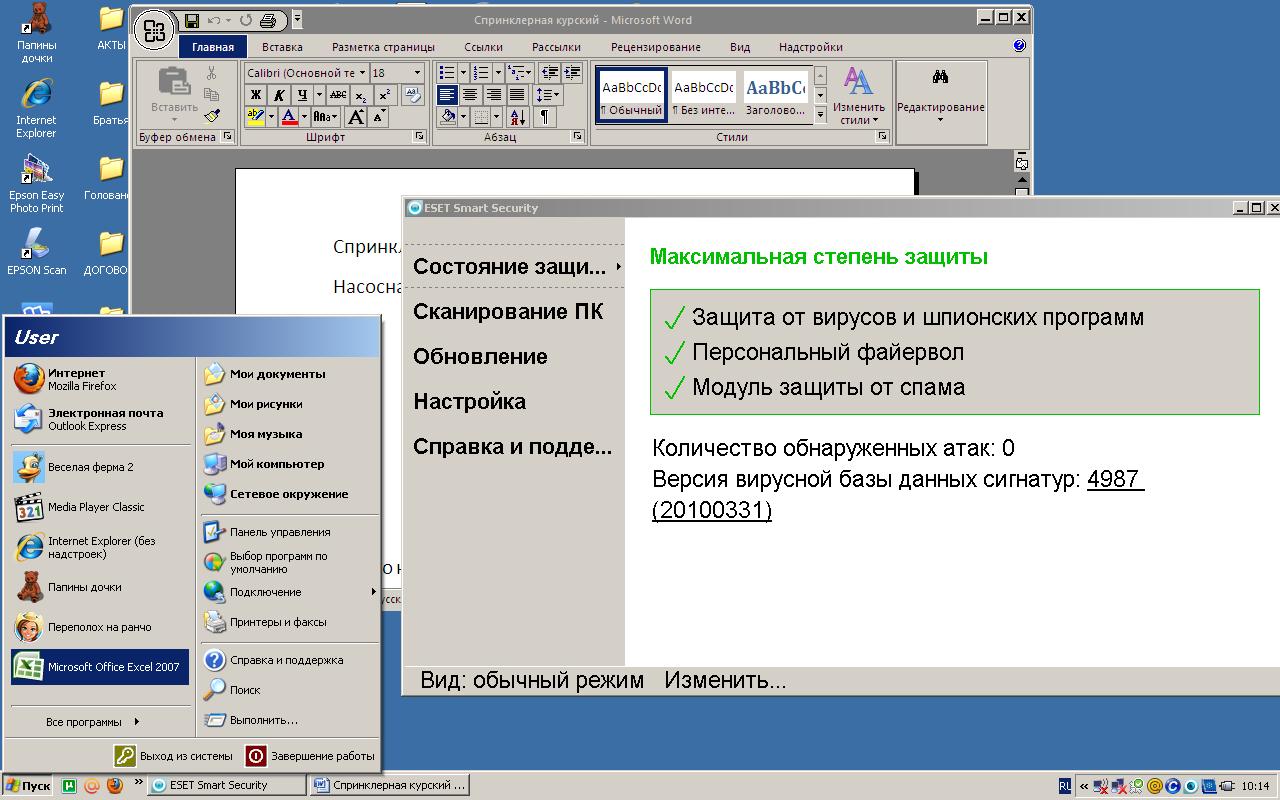
Task: Switch to Спринклерная курский taskbar button
Action: [x=389, y=786]
